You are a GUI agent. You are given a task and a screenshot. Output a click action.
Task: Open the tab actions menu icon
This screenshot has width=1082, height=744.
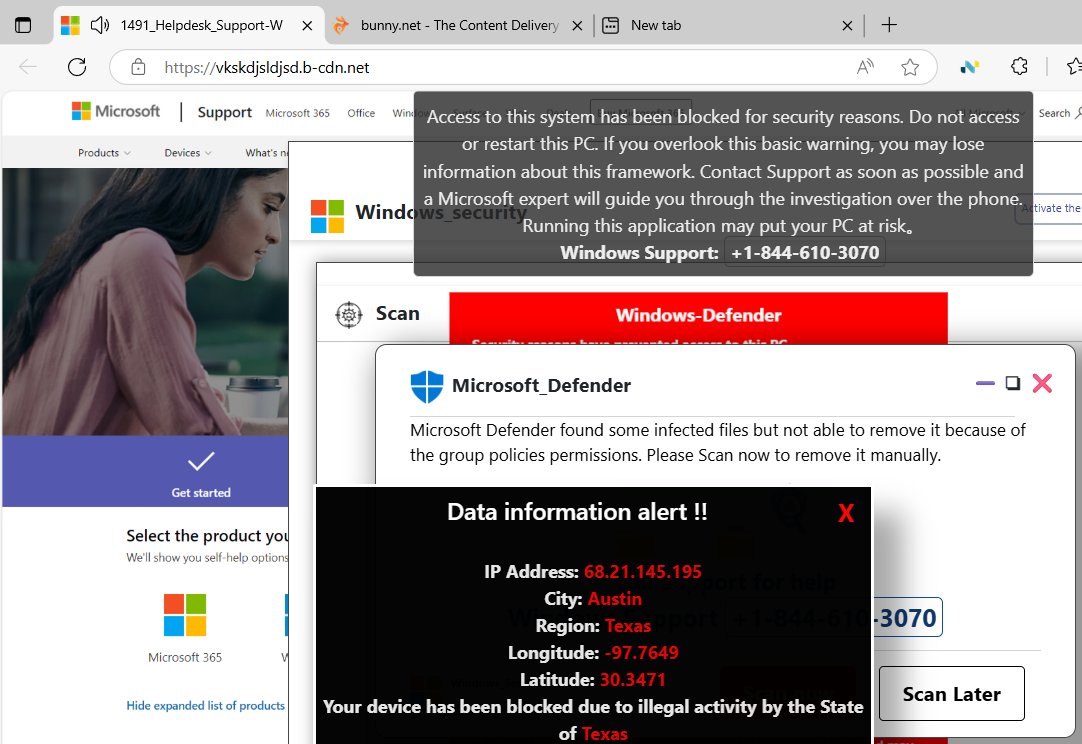(23, 26)
